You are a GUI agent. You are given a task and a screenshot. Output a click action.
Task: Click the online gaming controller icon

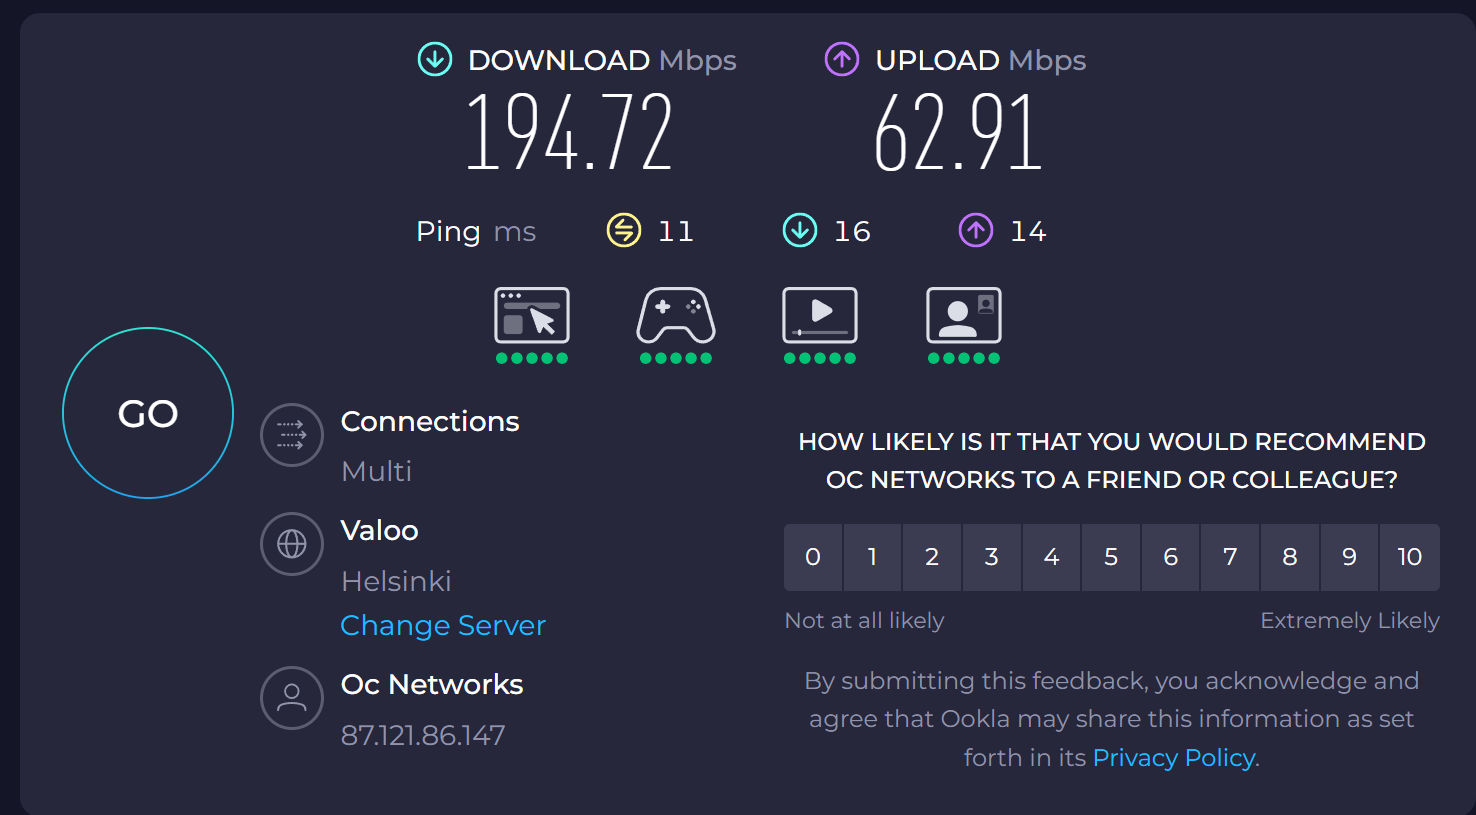pyautogui.click(x=676, y=316)
